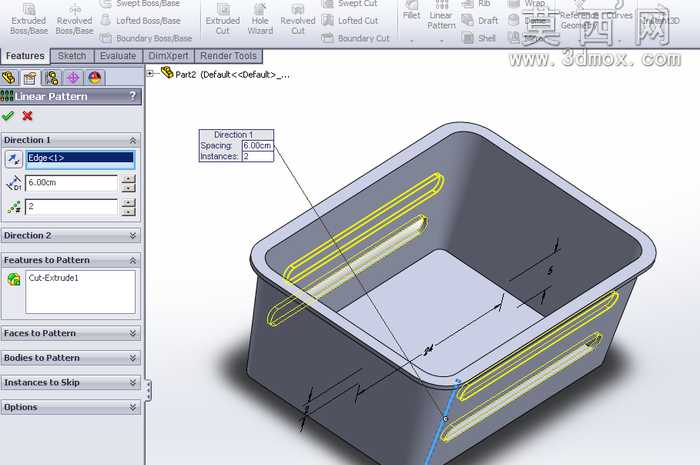
Task: Switch to the Evaluate tab
Action: pyautogui.click(x=118, y=56)
